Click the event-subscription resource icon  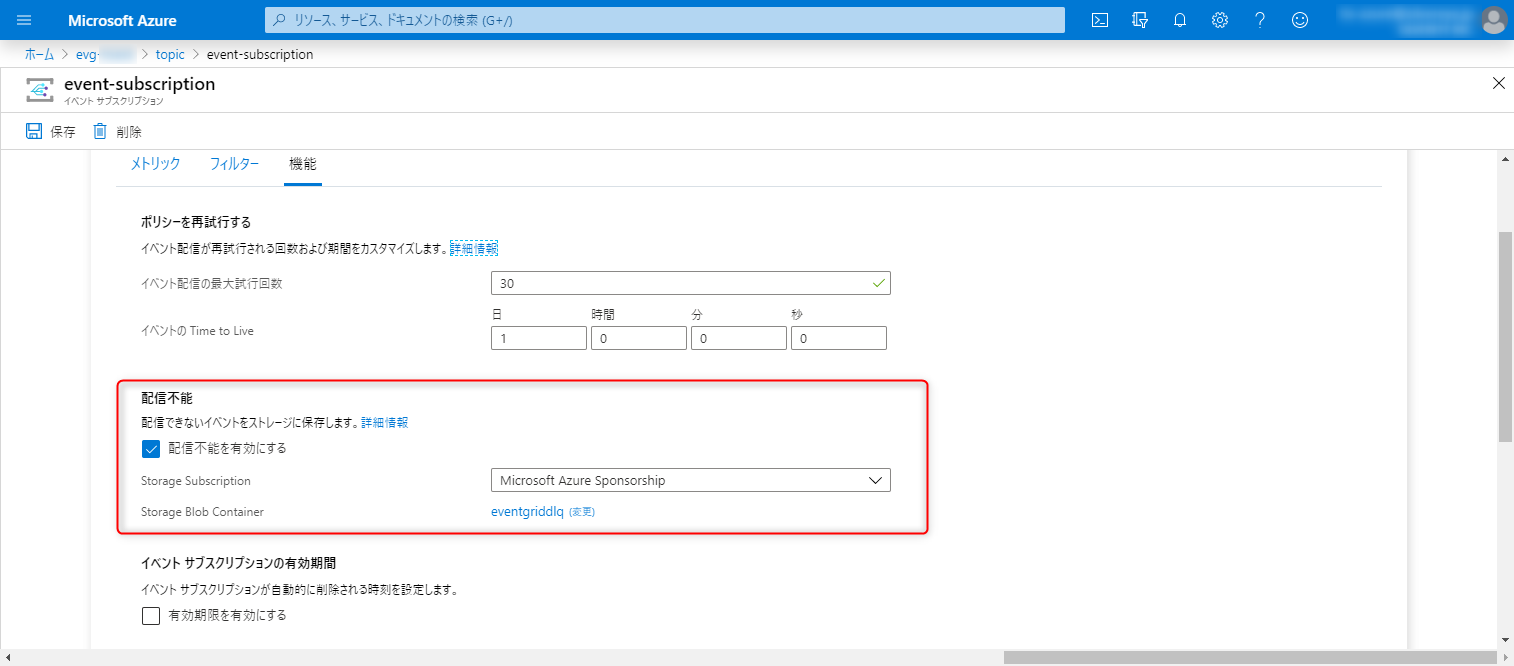[40, 90]
